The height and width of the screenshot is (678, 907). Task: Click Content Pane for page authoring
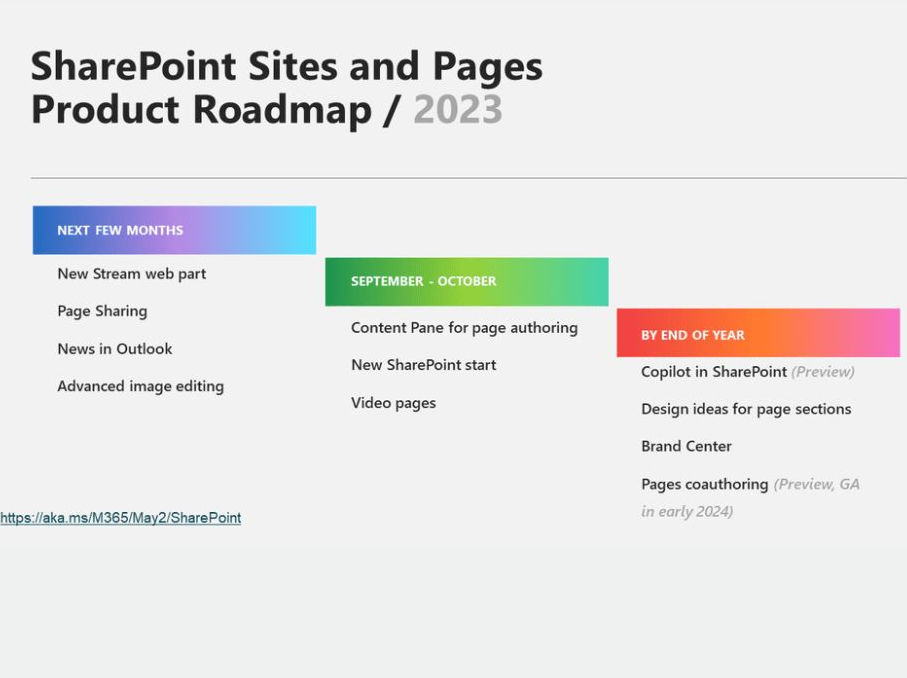click(x=464, y=327)
